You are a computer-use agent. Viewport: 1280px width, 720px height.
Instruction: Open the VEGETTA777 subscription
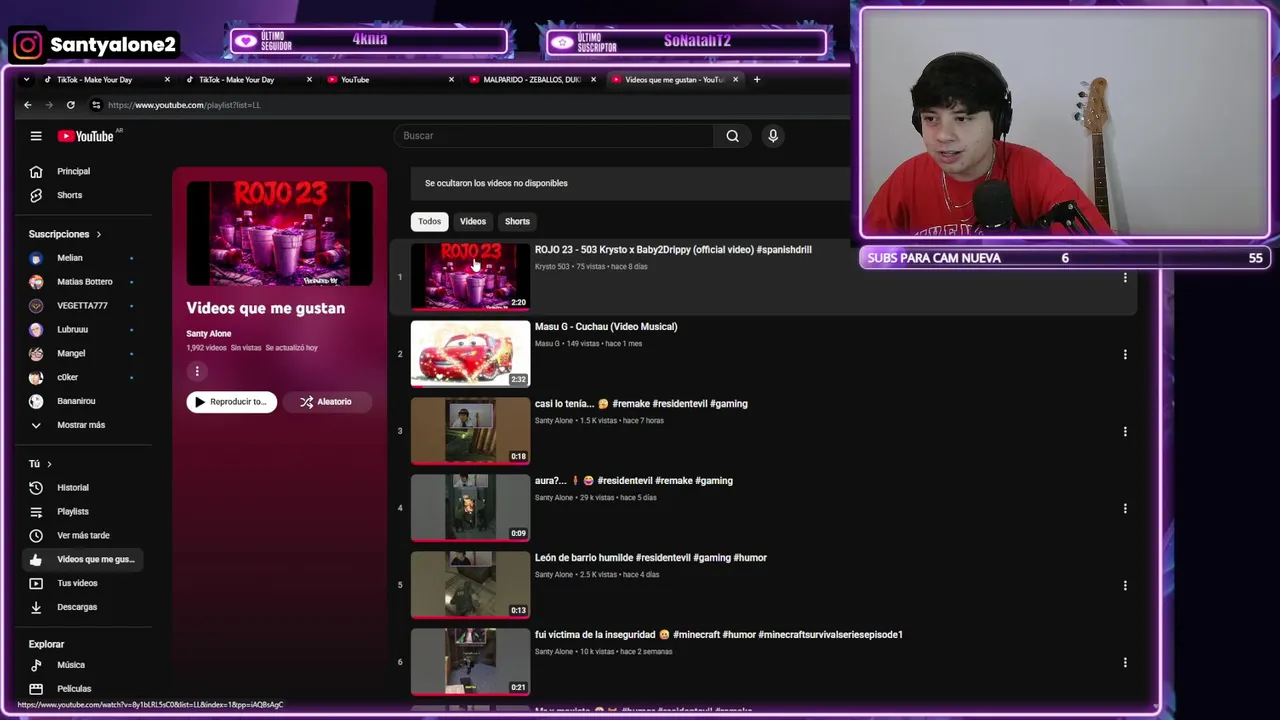coord(85,306)
